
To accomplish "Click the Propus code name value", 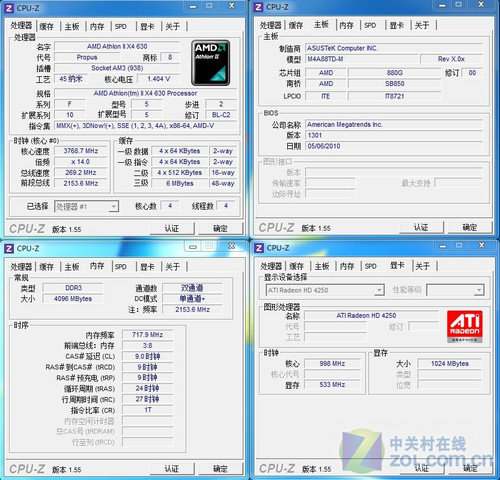I will [x=87, y=57].
